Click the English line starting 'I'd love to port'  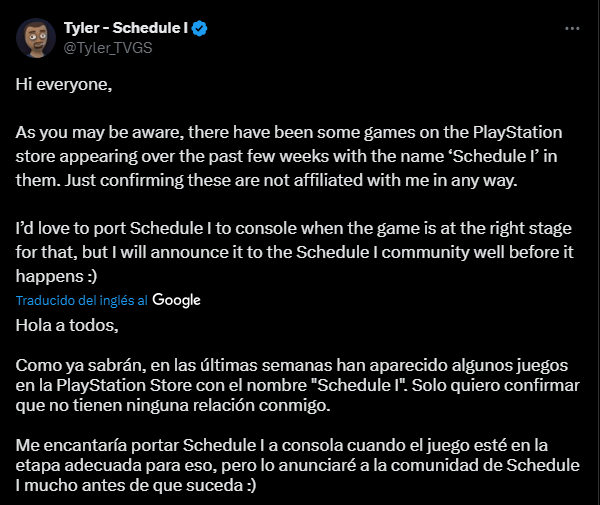point(293,229)
